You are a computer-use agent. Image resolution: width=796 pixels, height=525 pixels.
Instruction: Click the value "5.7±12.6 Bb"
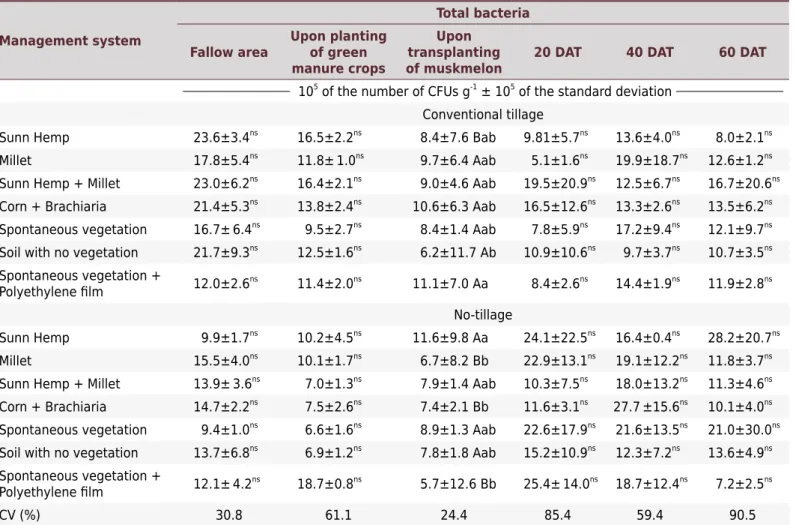pos(457,484)
